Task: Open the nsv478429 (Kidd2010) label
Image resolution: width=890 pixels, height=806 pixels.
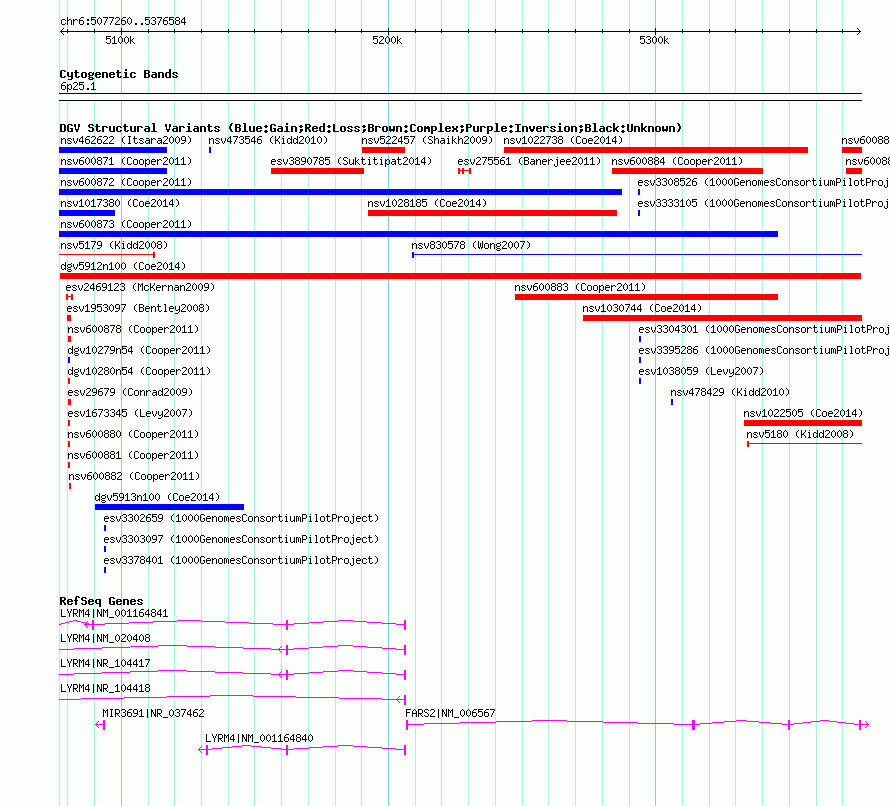Action: [x=730, y=392]
